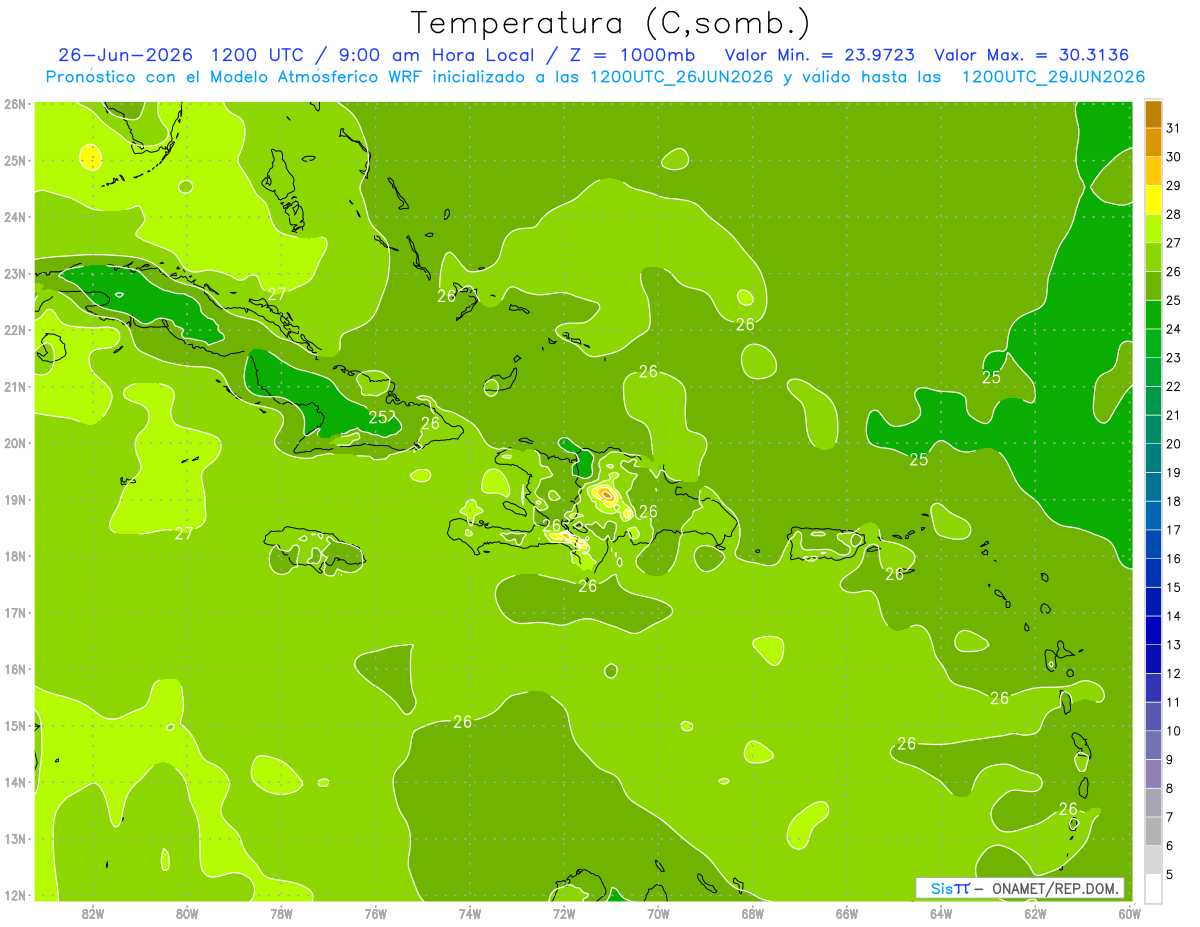This screenshot has height=927, width=1200.
Task: Click the legend swatch between 30 and 31
Action: pyautogui.click(x=1153, y=142)
